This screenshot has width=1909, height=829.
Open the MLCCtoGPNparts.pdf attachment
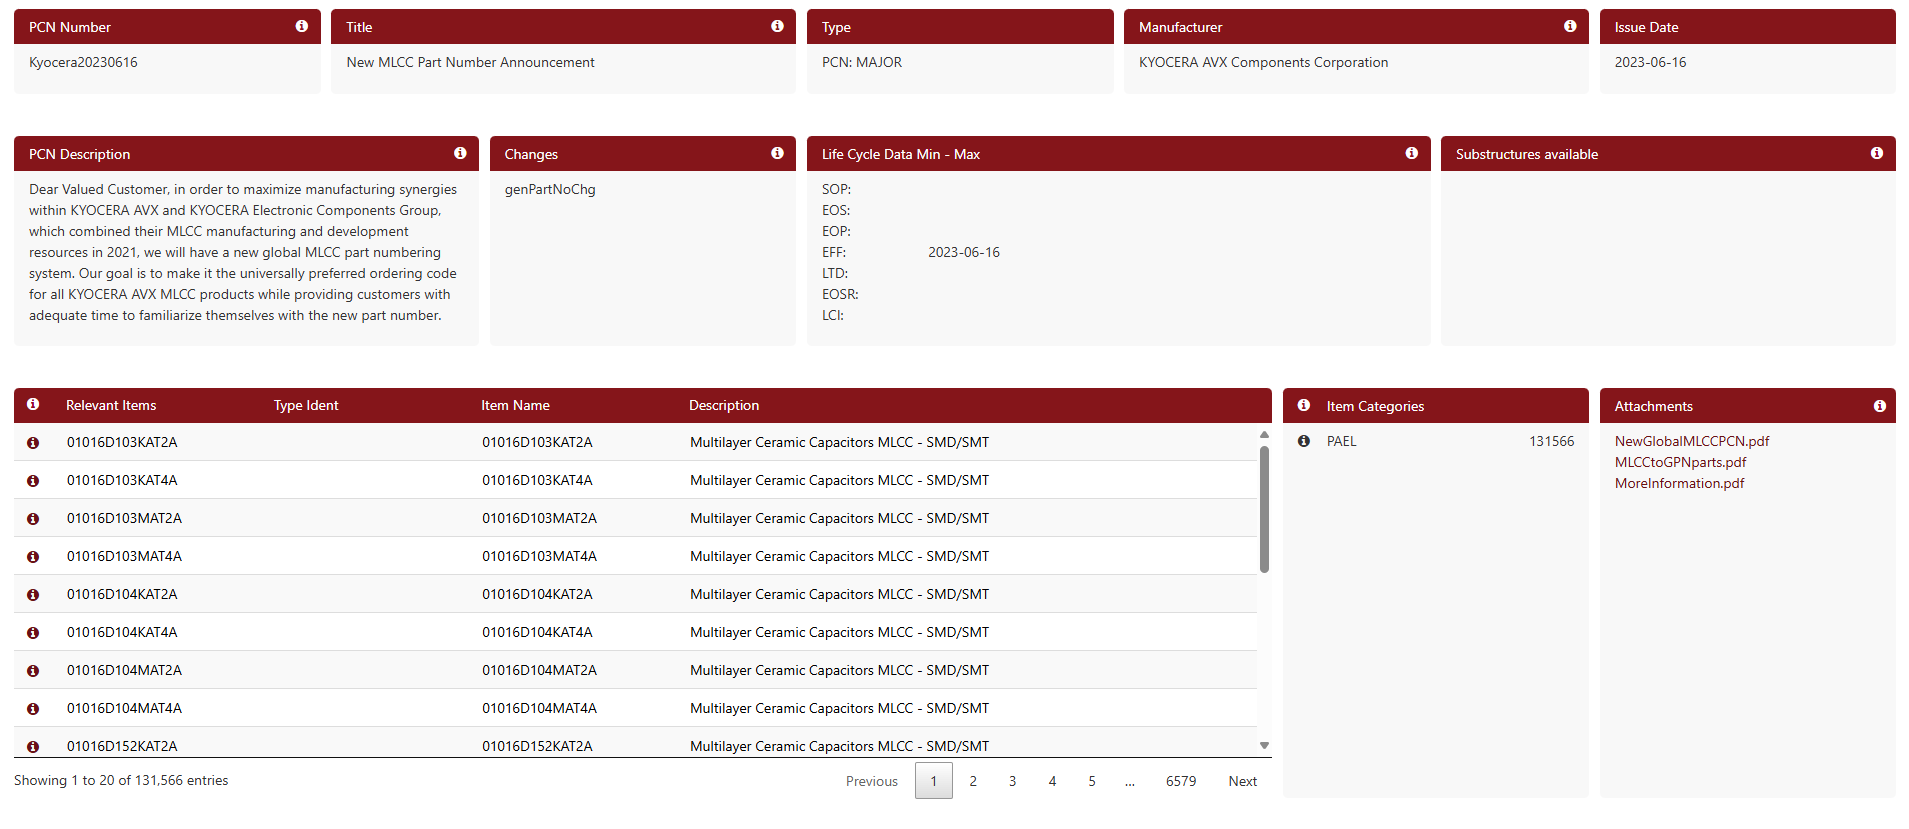coord(1680,462)
